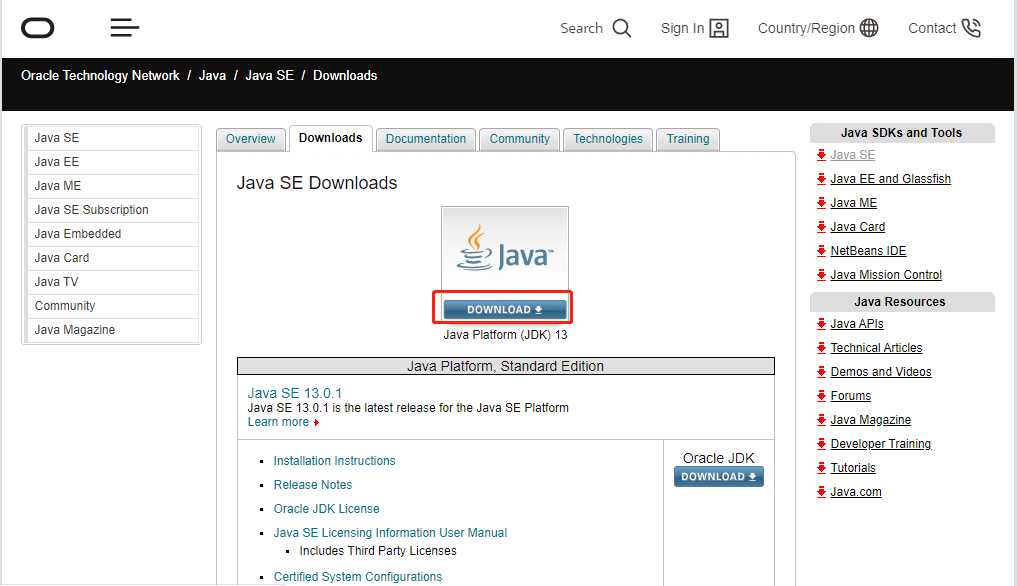Screen dimensions: 1017x586
Task: Open the Release Notes link
Action: pyautogui.click(x=313, y=485)
